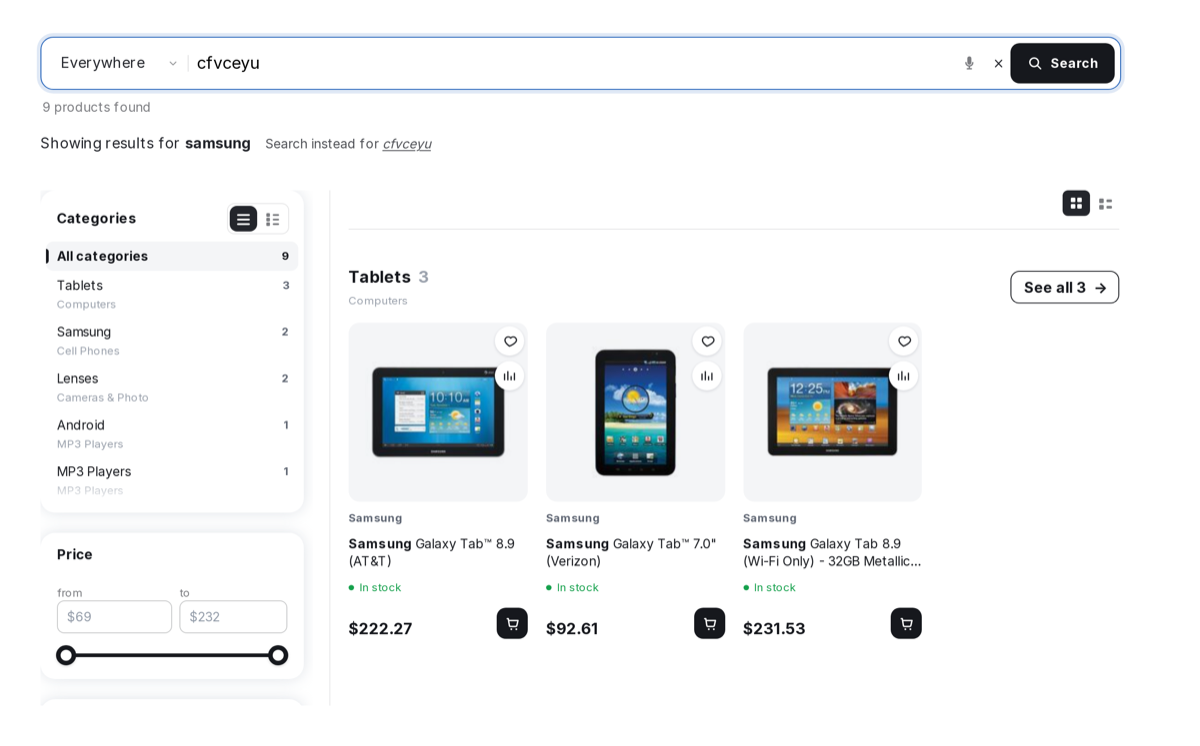Compare Galaxy Tab 8.9 Wi-Fi Only
1200x746 pixels.
point(904,376)
